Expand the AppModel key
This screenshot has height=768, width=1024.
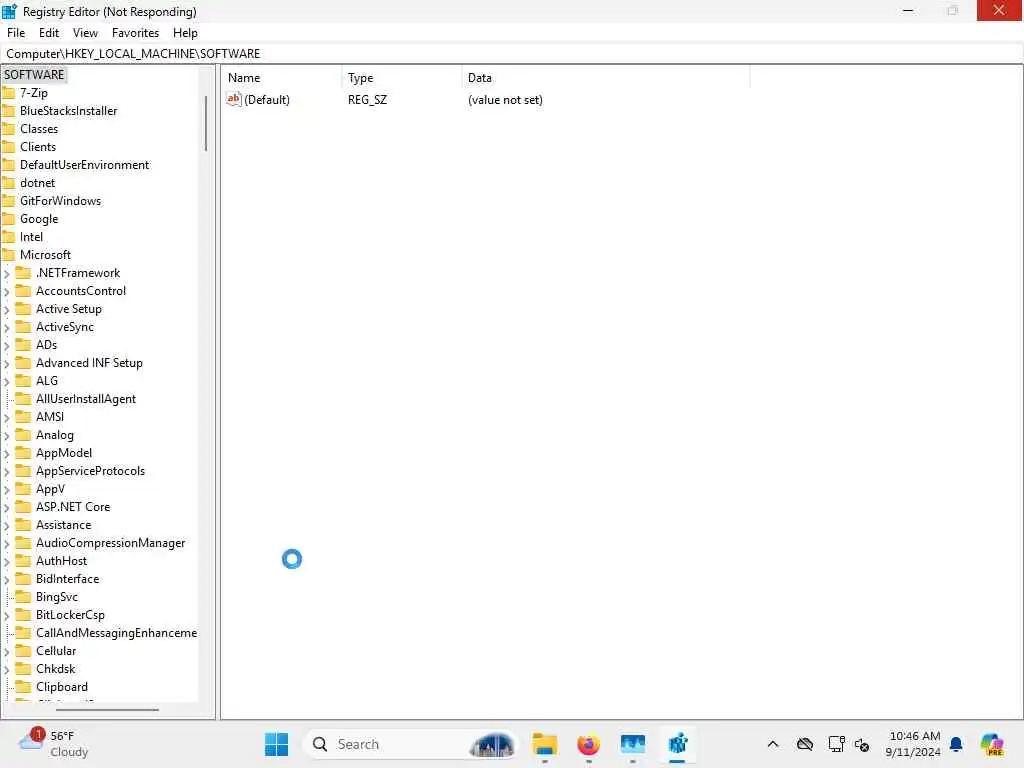[x=7, y=453]
